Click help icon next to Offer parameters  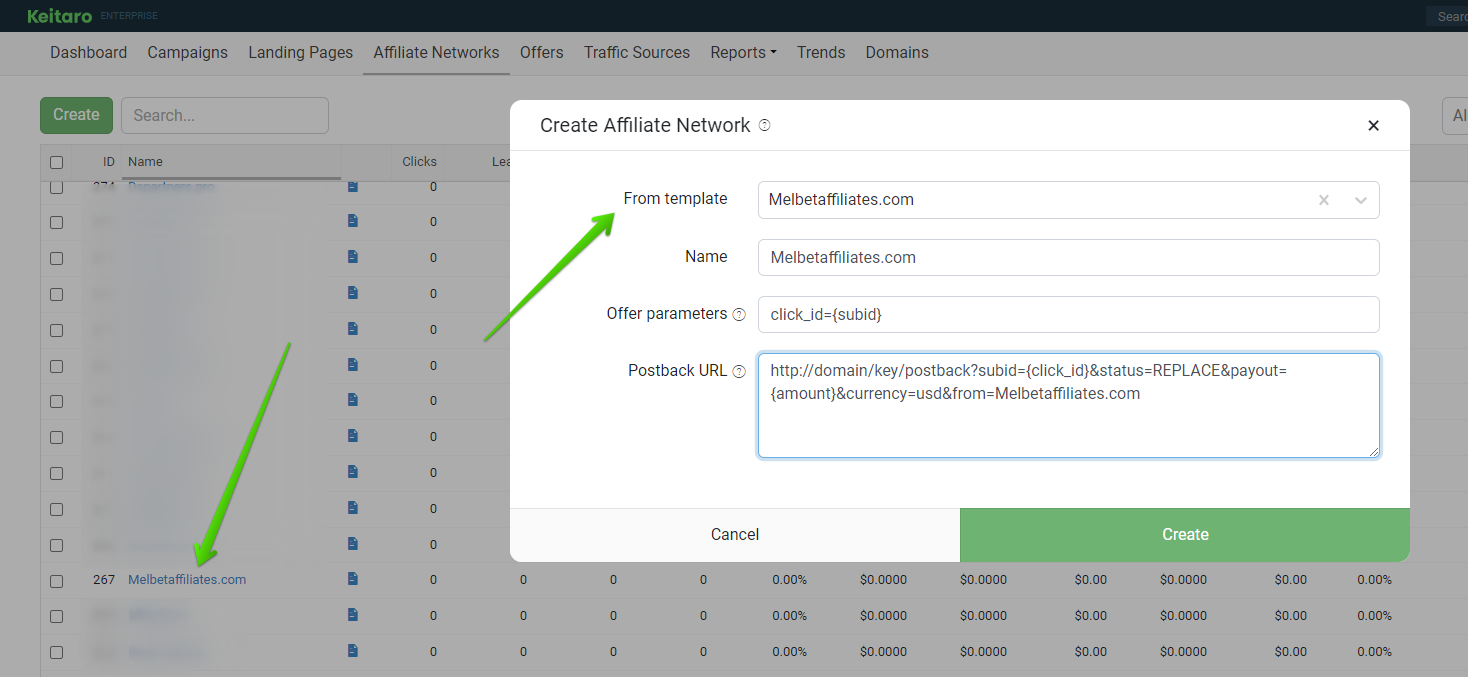click(x=739, y=314)
